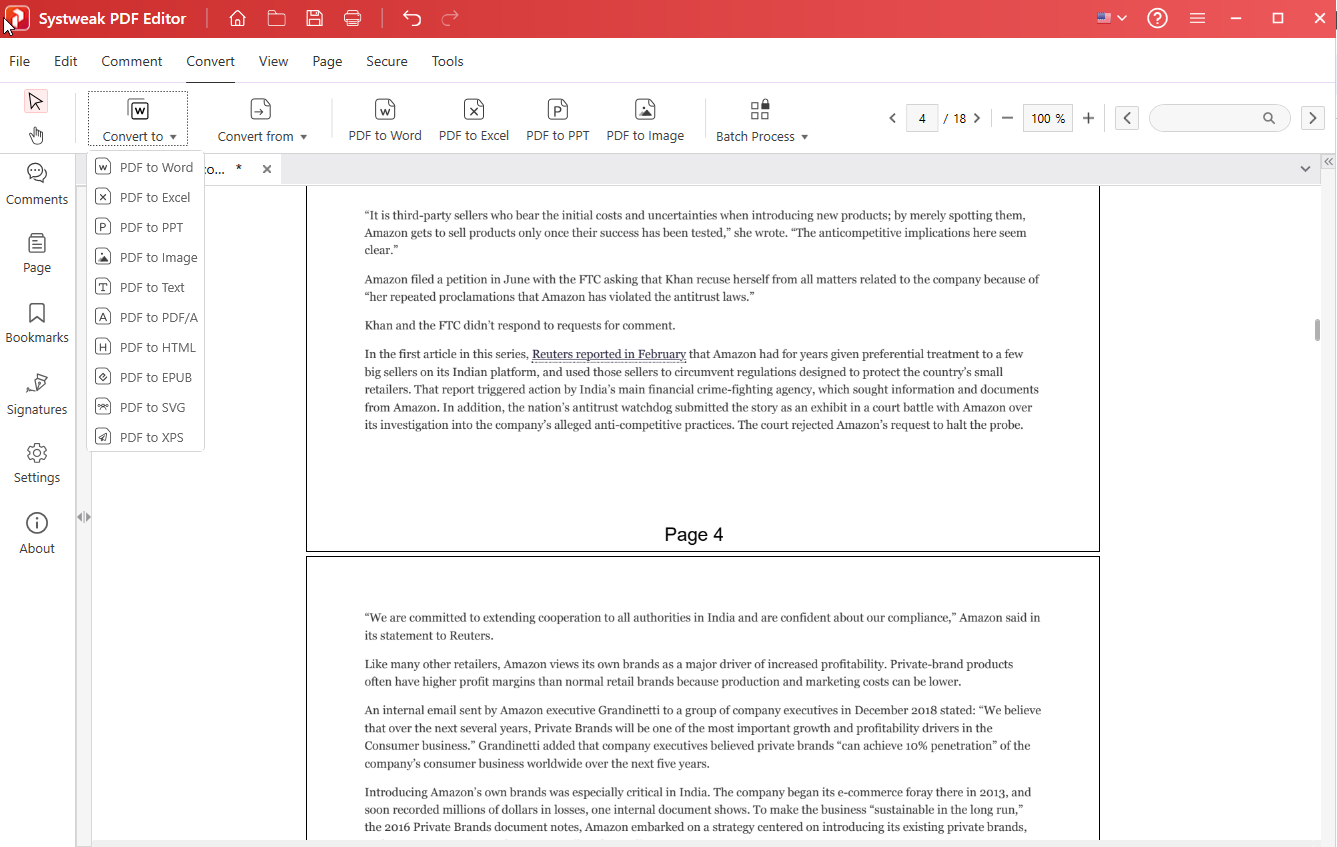Open the File menu
The width and height of the screenshot is (1337, 847).
[x=19, y=61]
